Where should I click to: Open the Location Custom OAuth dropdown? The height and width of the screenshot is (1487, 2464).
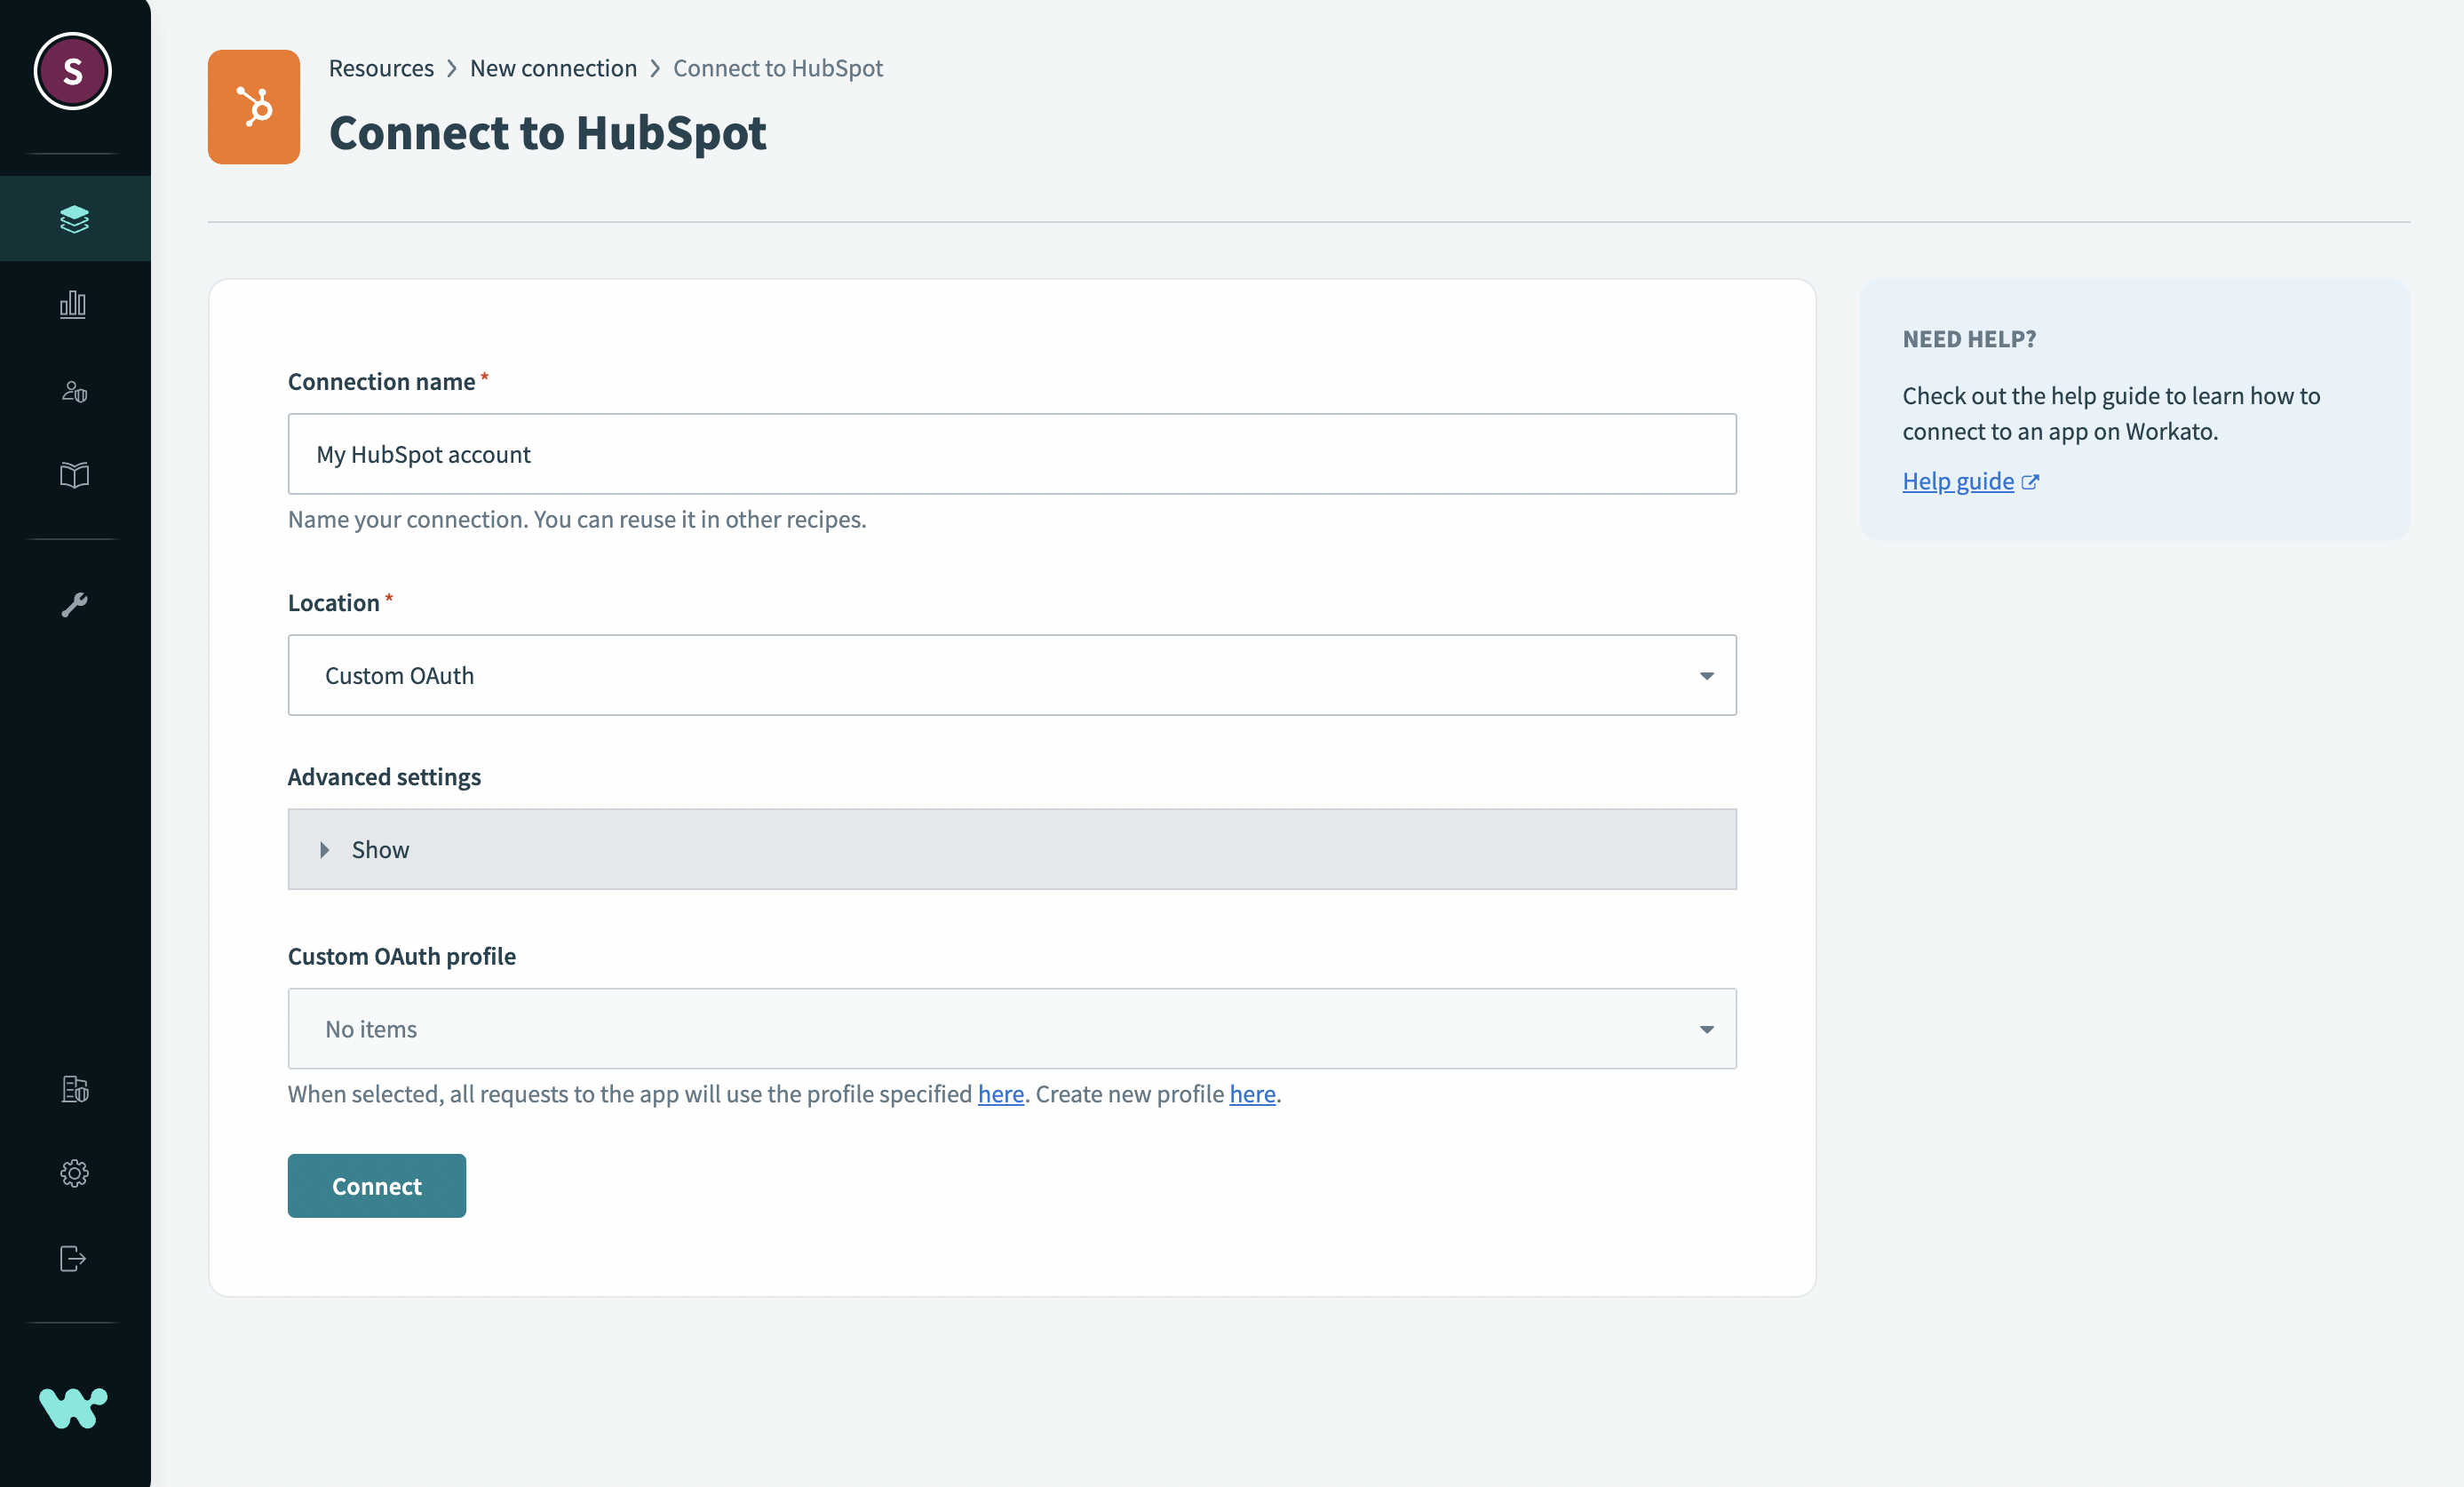click(1011, 675)
